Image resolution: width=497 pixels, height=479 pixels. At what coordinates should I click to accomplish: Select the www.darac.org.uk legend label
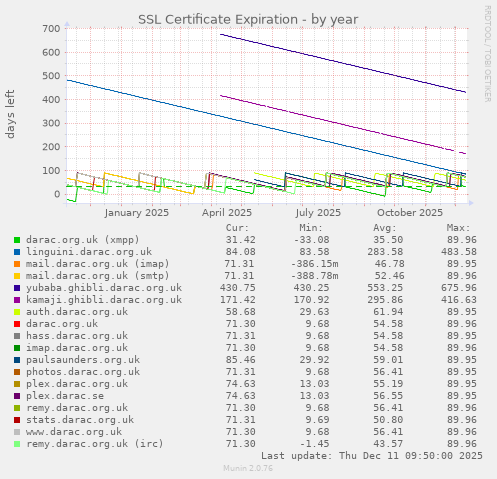click(74, 432)
